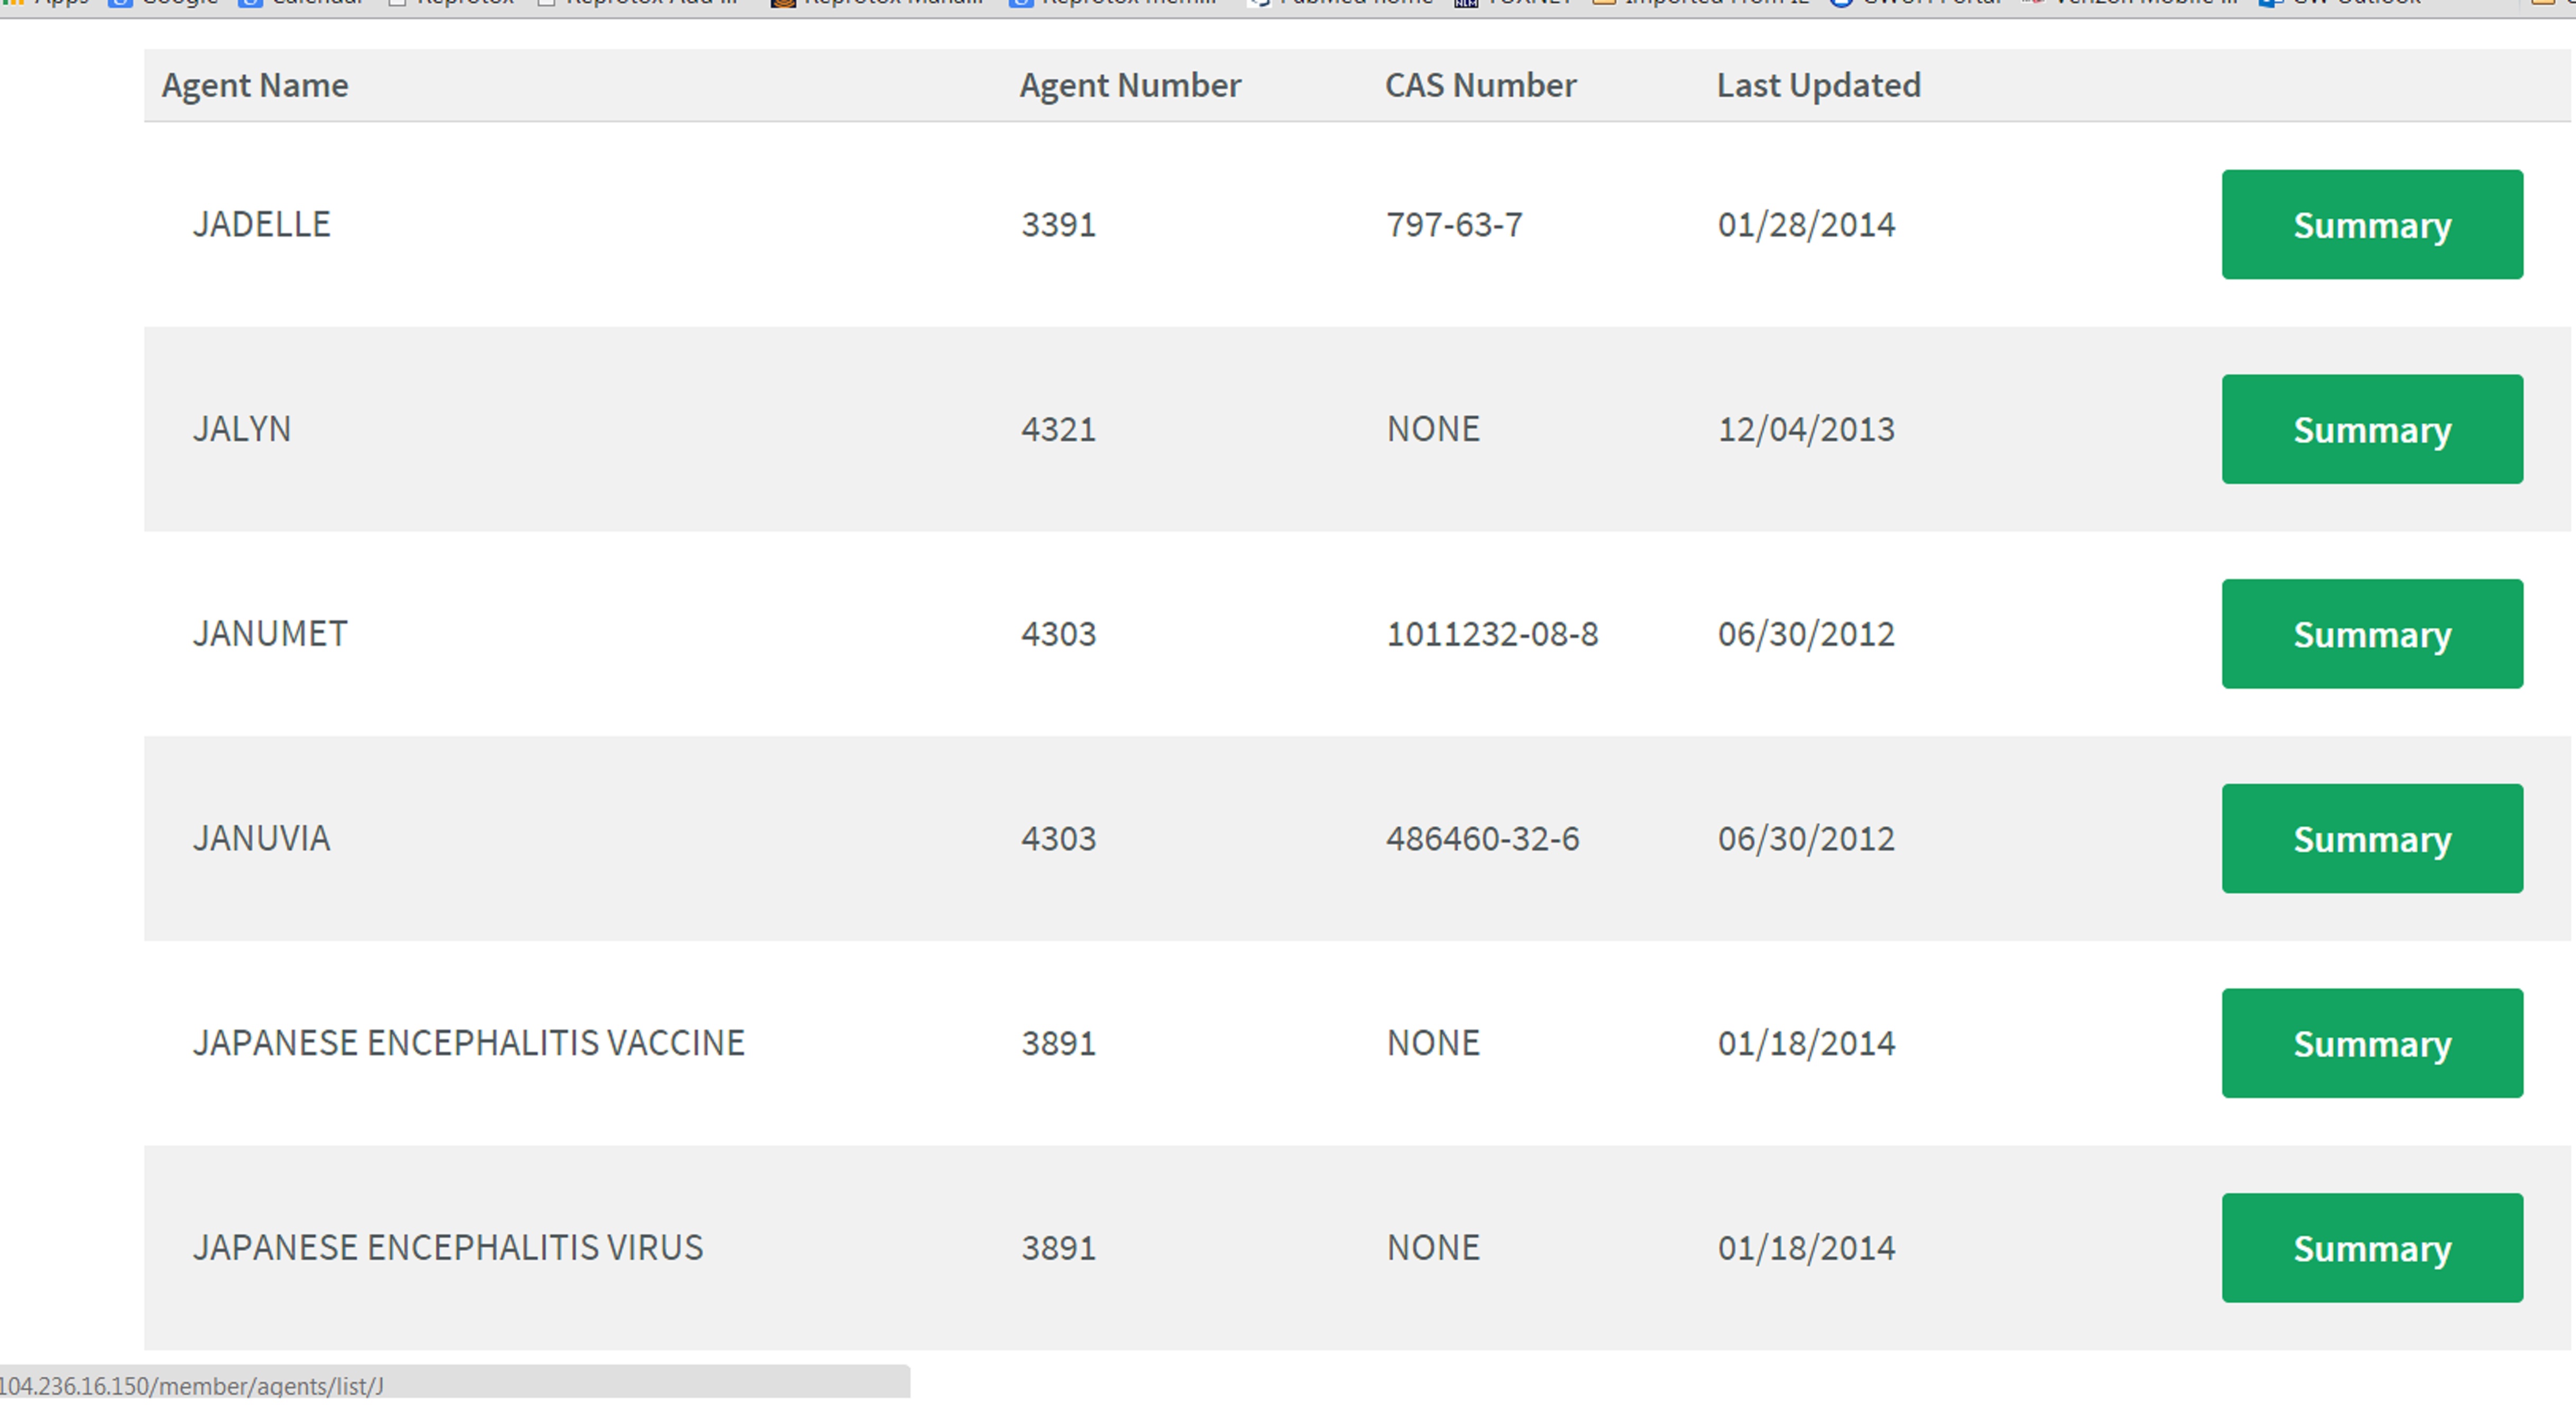Click CAS number 797-63-7
2576x1409 pixels.
tap(1454, 225)
